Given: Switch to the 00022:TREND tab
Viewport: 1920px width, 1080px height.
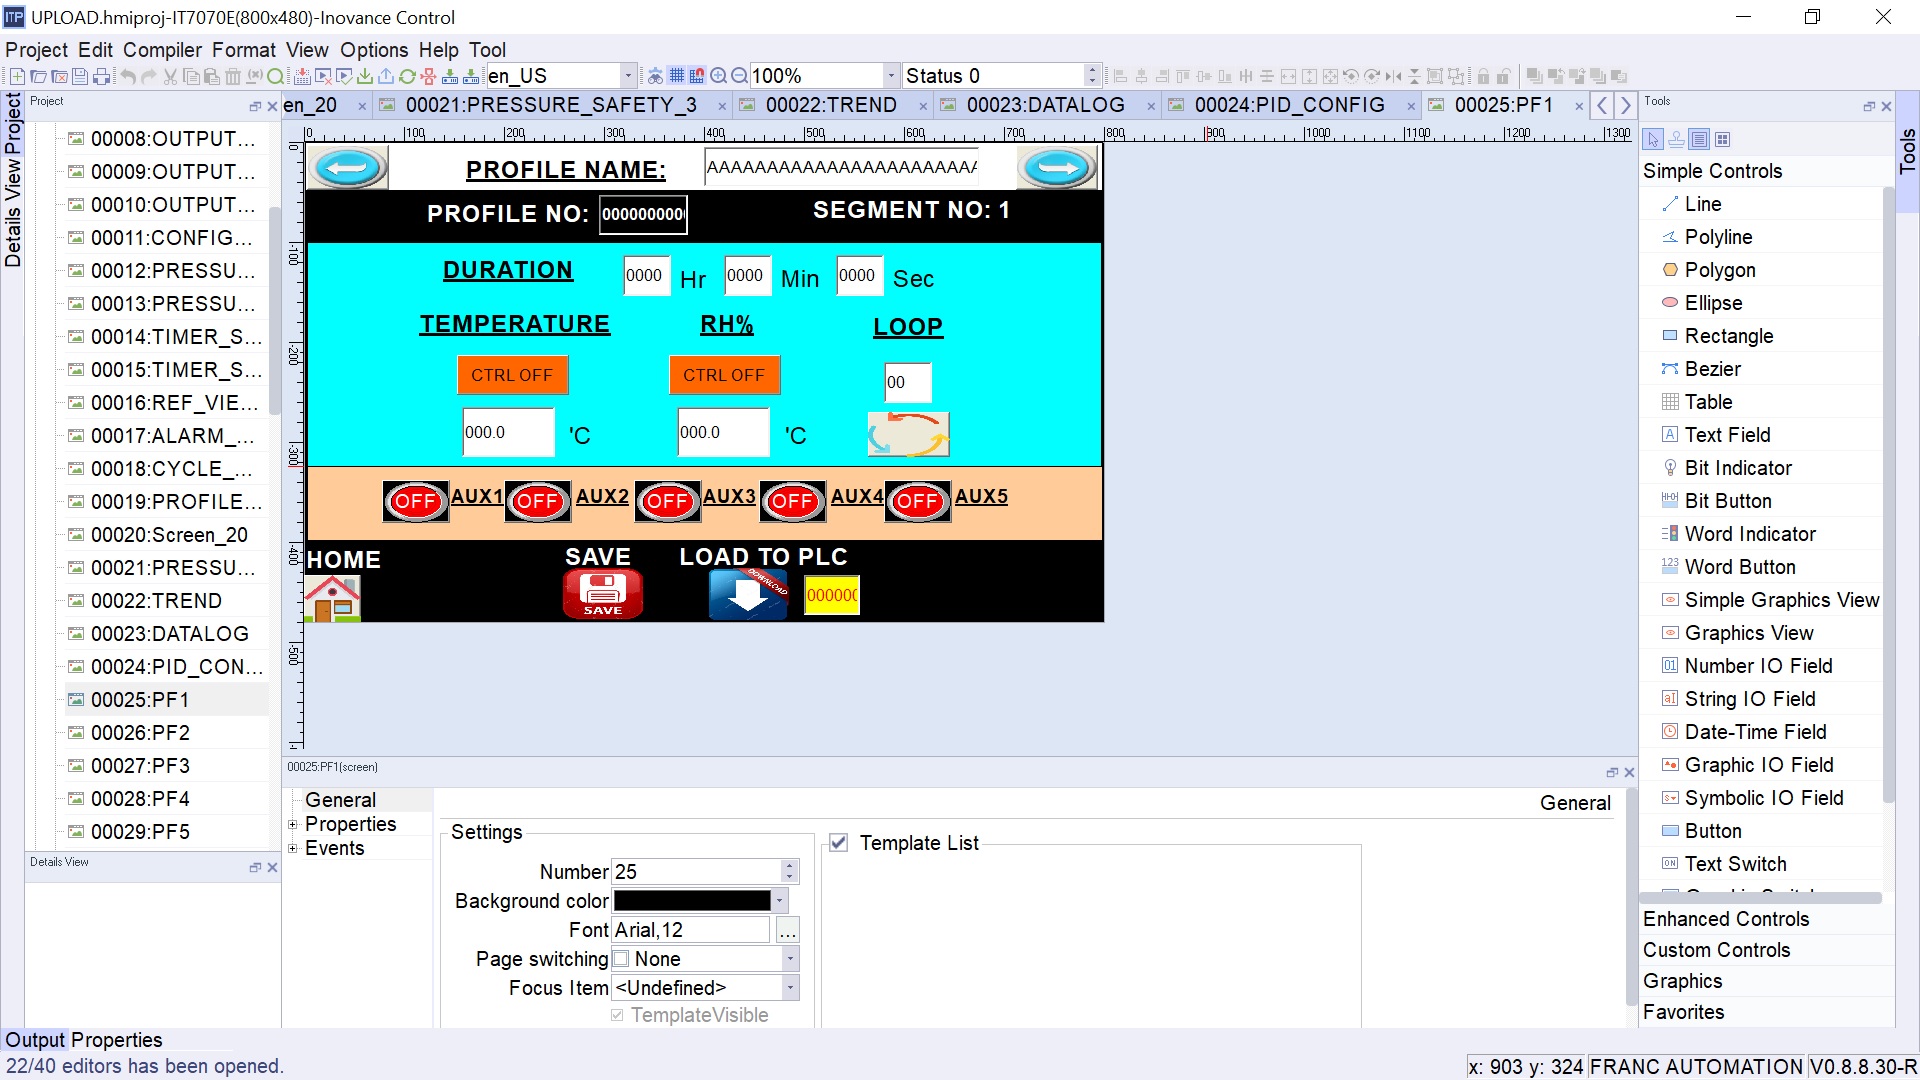Looking at the screenshot, I should (830, 105).
